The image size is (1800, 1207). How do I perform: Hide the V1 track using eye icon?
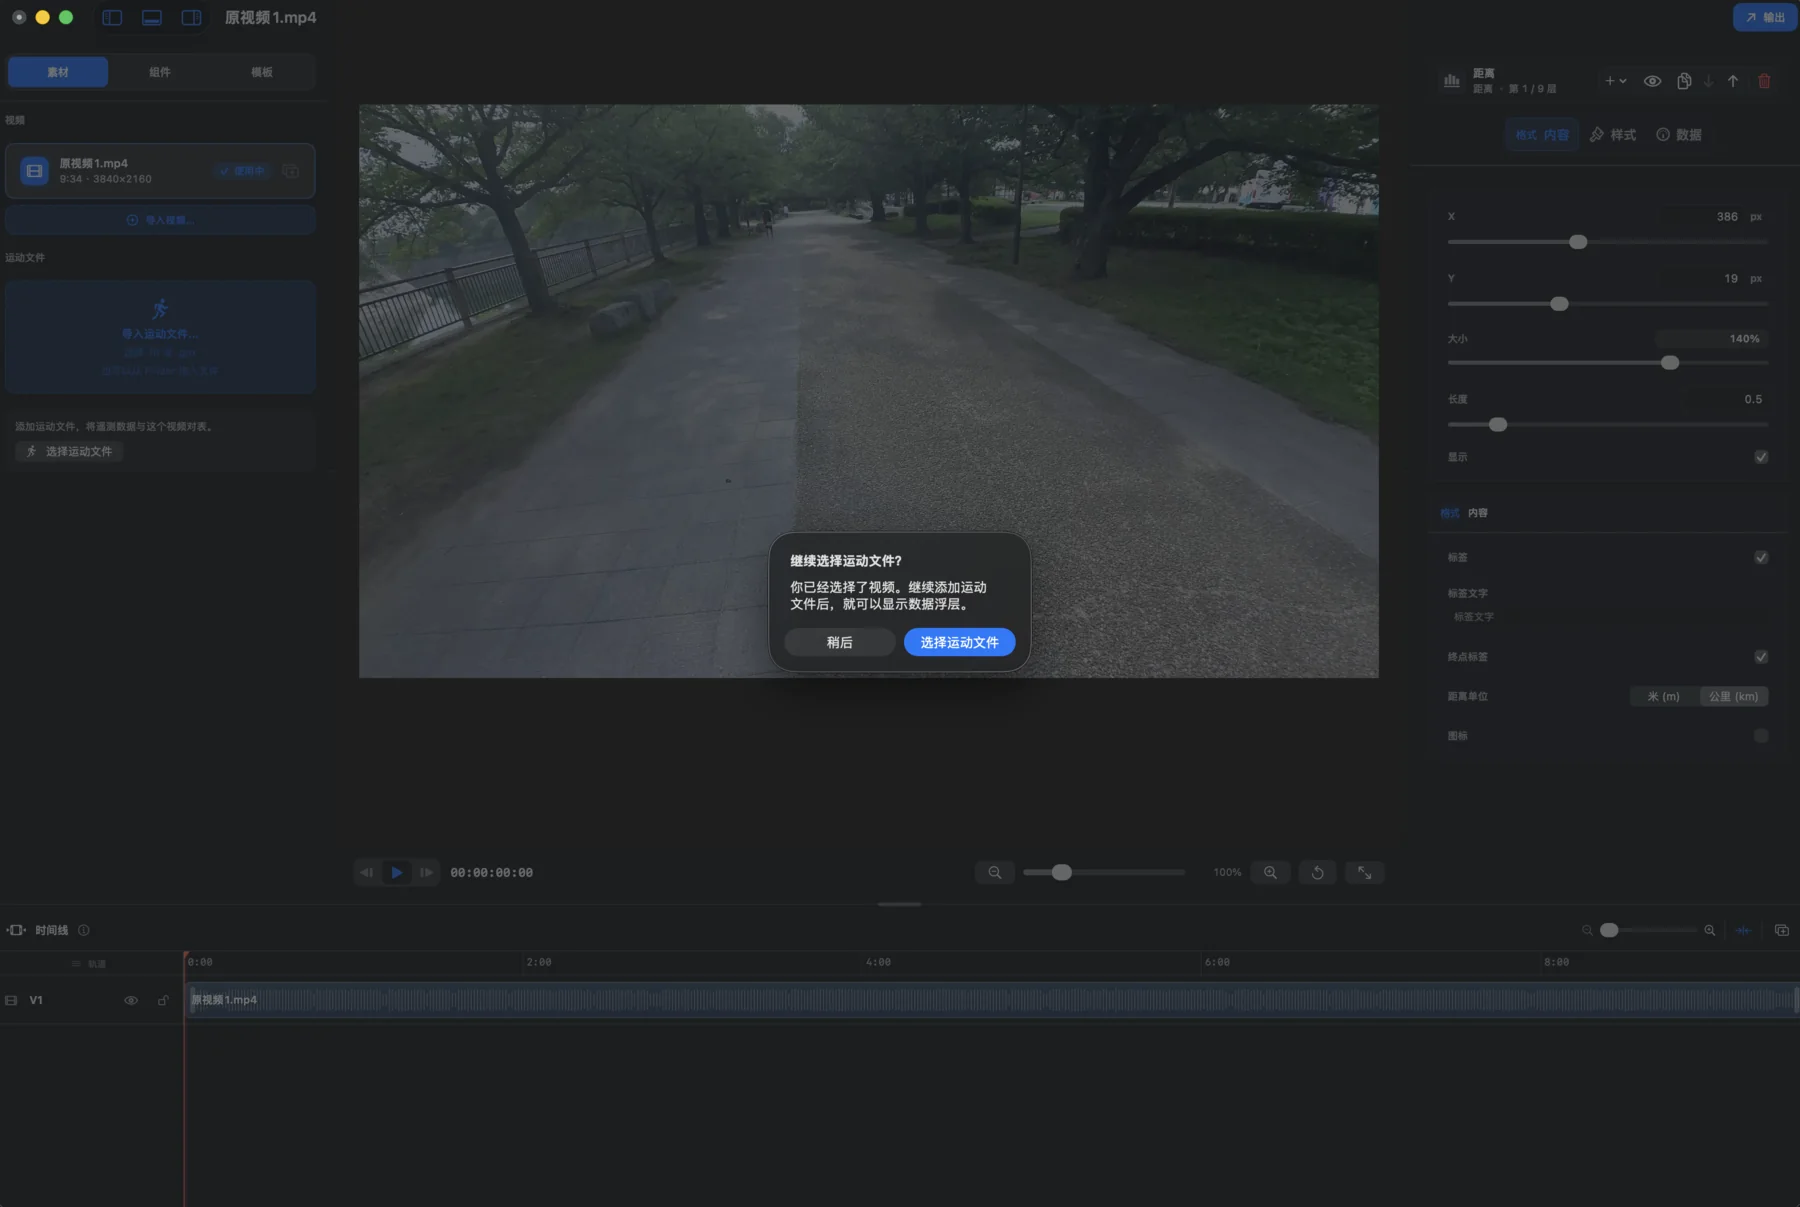point(131,1000)
